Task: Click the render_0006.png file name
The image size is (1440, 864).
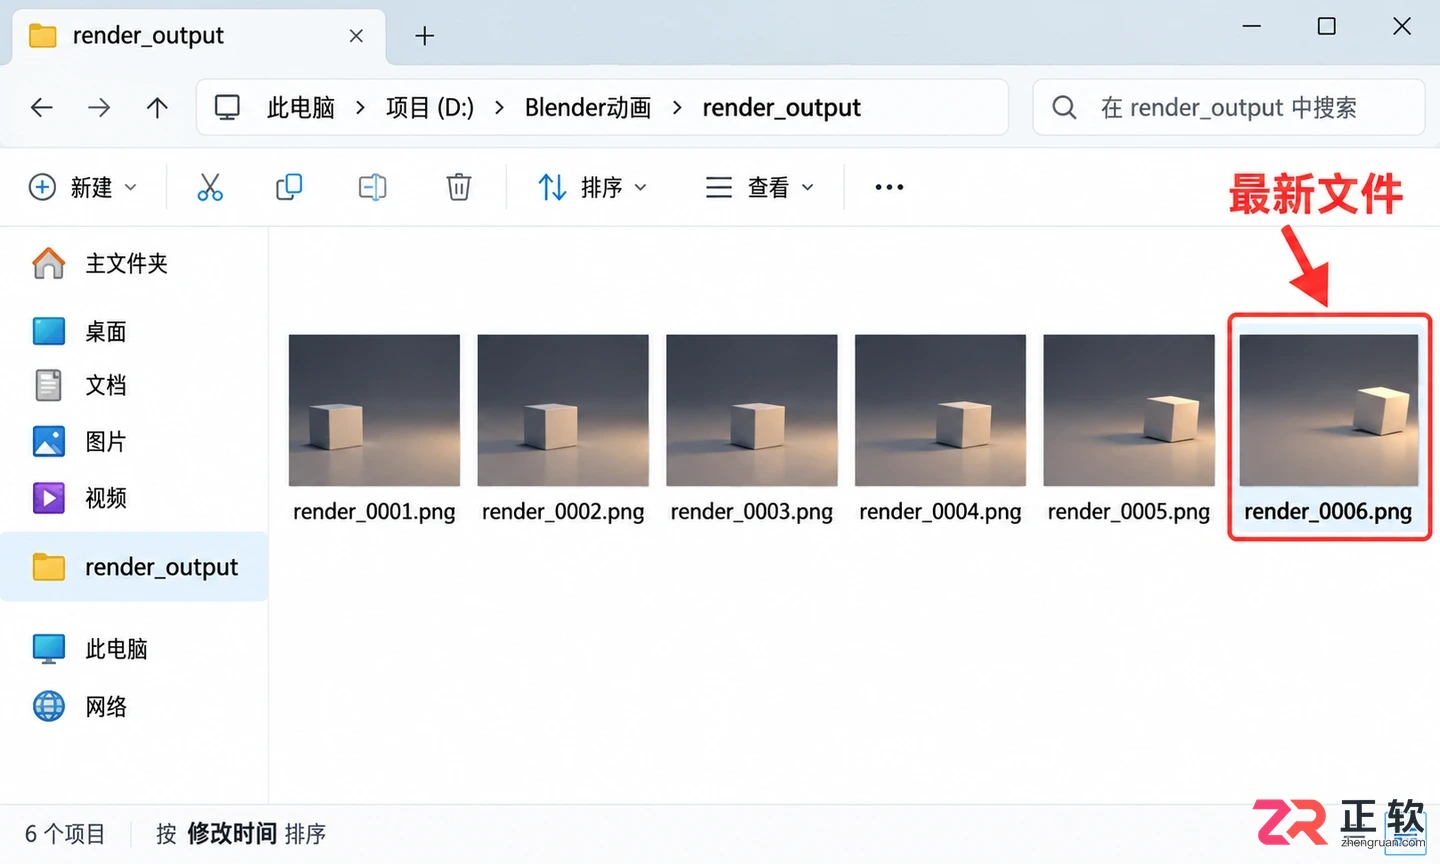Action: click(x=1328, y=512)
